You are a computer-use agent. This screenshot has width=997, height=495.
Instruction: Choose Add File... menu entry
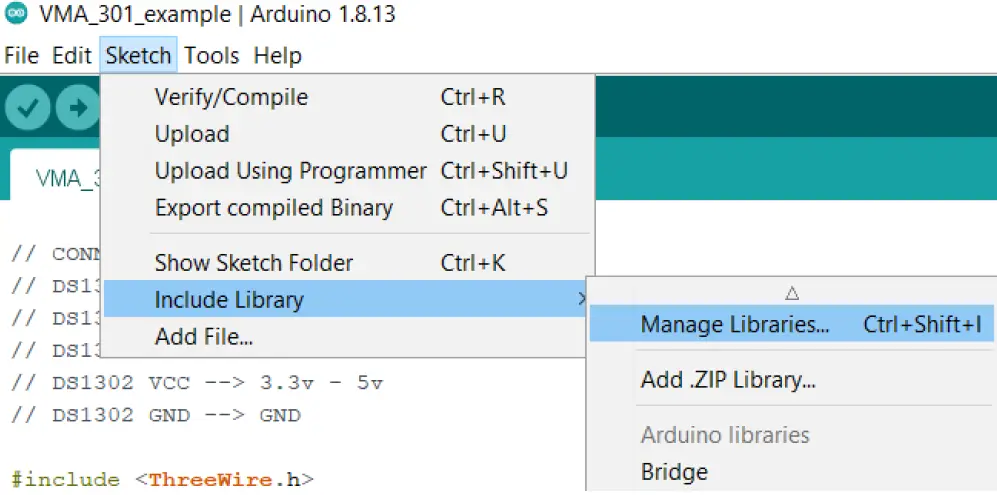coord(203,337)
